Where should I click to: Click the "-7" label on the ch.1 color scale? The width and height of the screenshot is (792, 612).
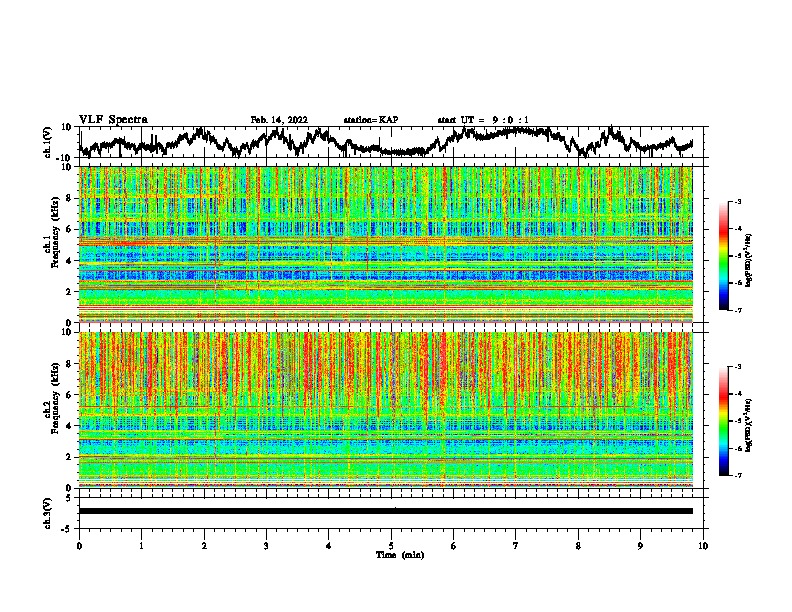737,310
